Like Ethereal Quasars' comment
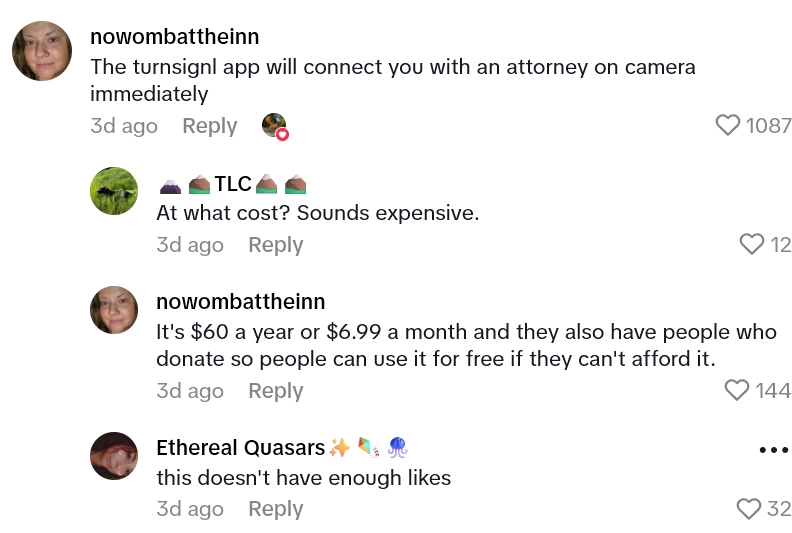The image size is (792, 533). pyautogui.click(x=749, y=509)
